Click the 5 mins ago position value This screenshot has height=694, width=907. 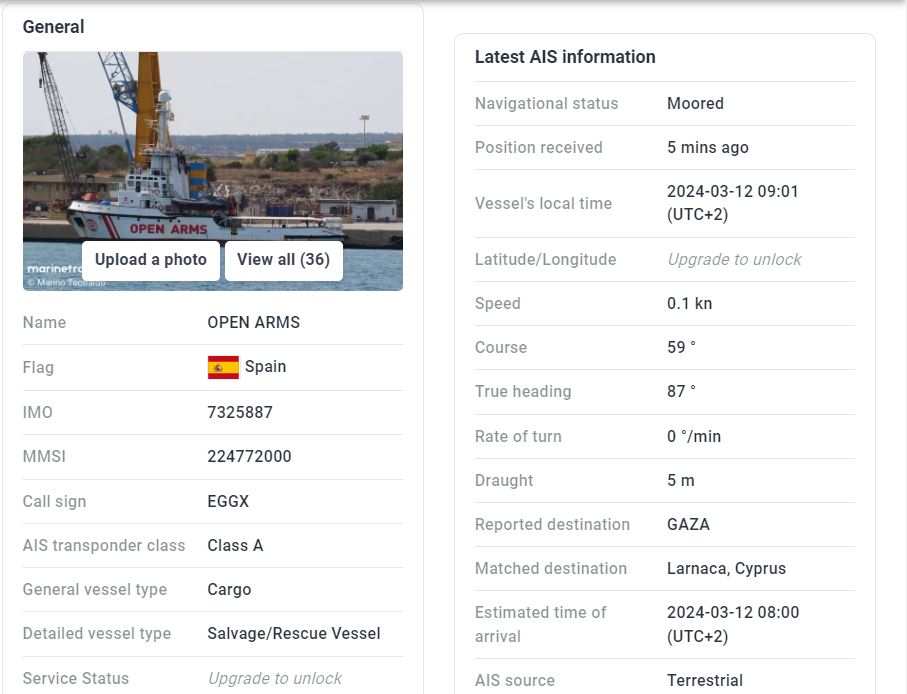click(707, 147)
